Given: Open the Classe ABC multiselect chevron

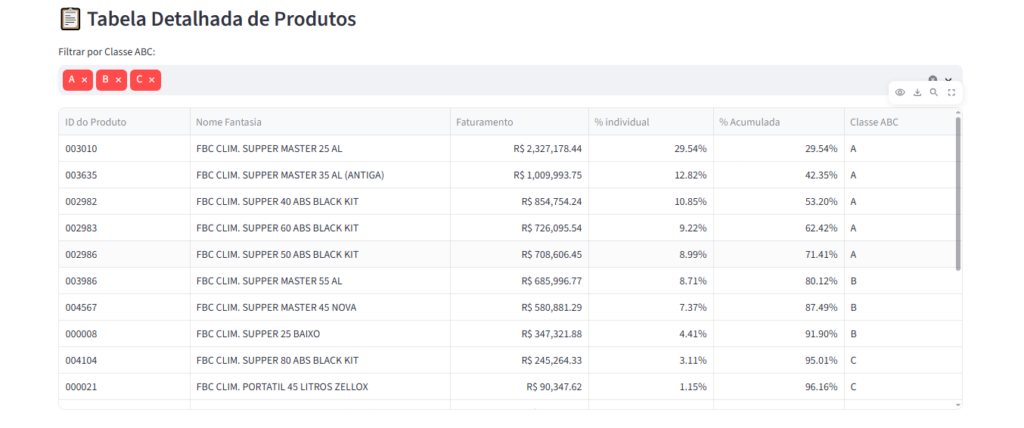Looking at the screenshot, I should [x=948, y=79].
